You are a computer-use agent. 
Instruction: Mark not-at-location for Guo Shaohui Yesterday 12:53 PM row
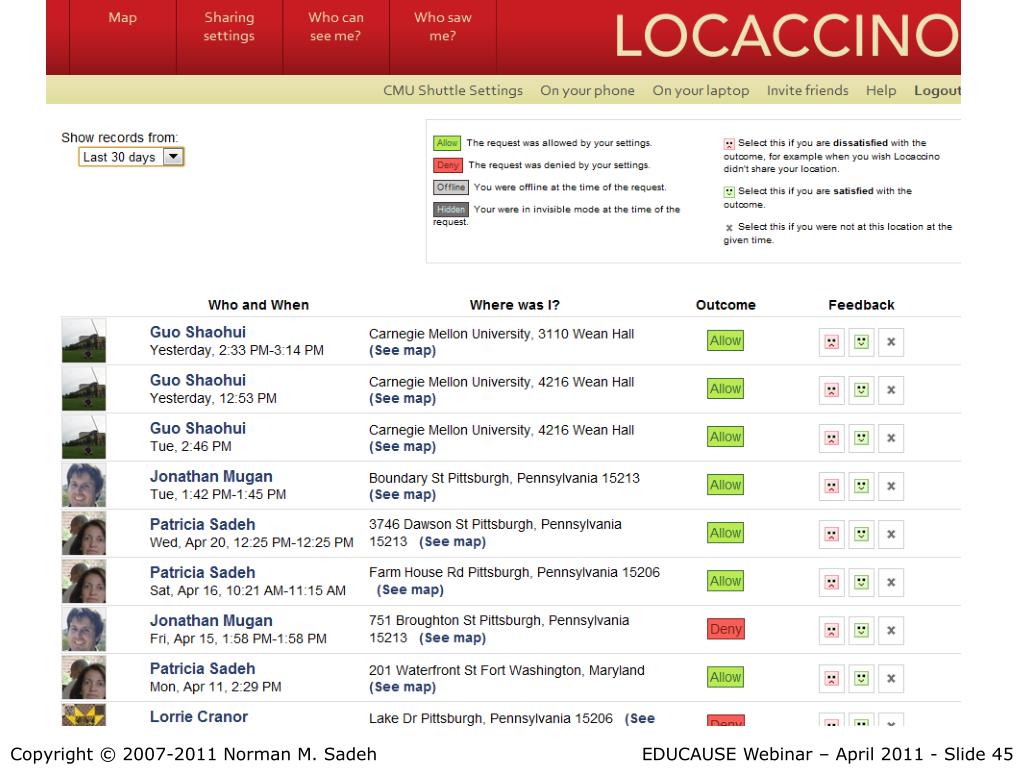891,391
